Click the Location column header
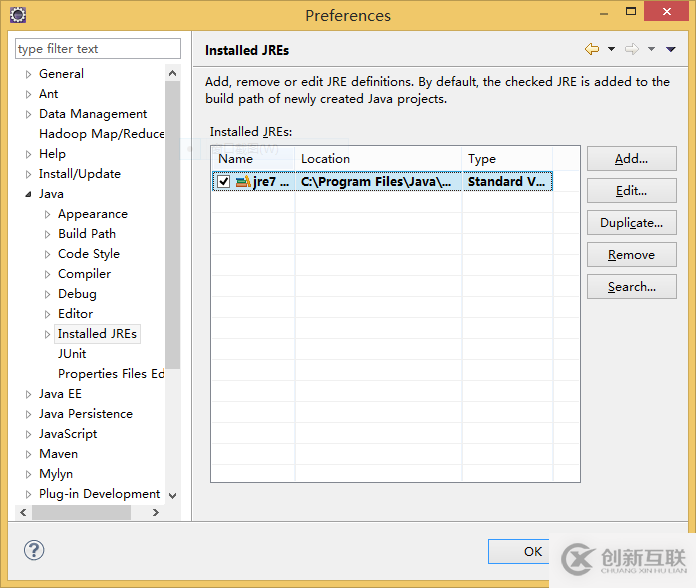 [378, 159]
